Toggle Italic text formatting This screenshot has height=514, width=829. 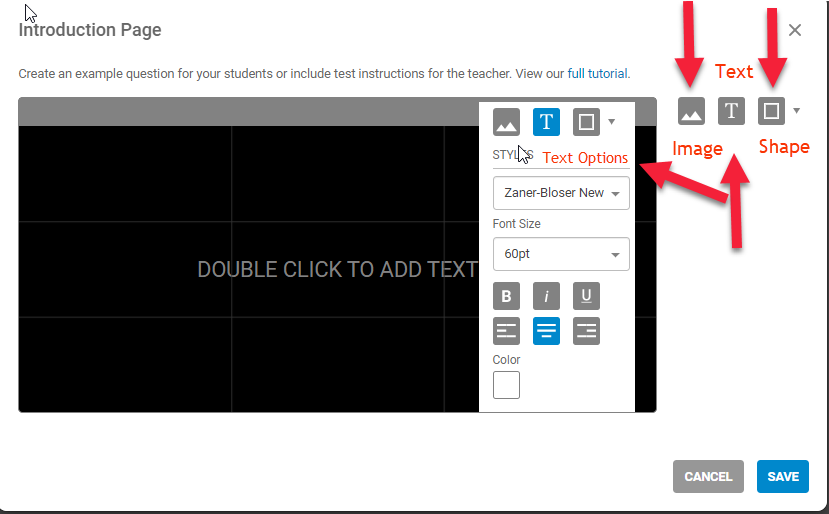click(x=546, y=296)
